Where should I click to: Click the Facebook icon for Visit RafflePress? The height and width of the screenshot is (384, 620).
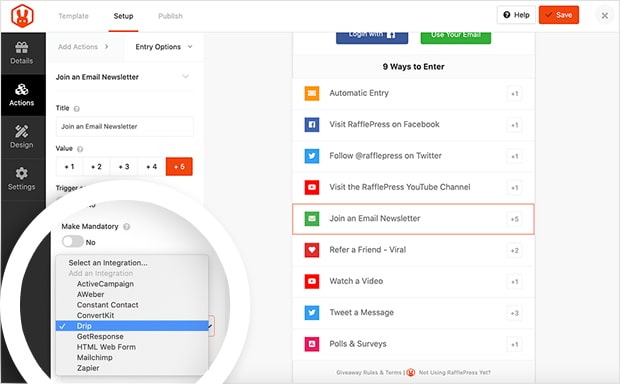[x=312, y=125]
